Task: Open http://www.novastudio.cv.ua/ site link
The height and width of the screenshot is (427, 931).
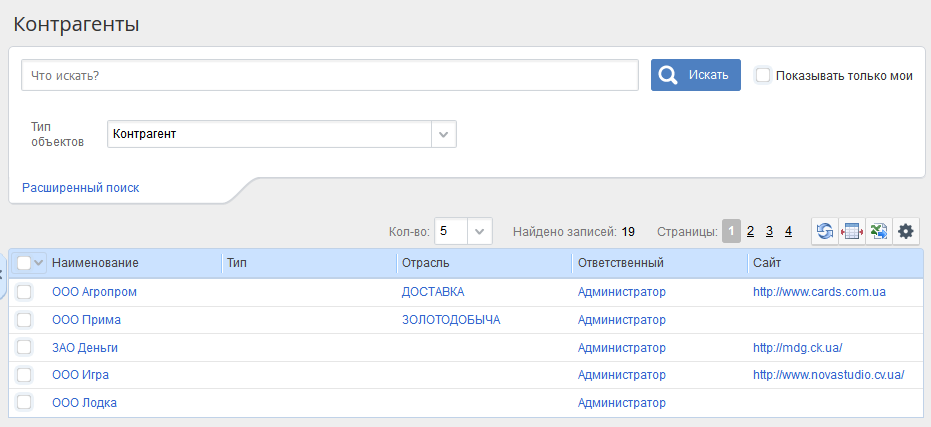Action: pyautogui.click(x=829, y=375)
